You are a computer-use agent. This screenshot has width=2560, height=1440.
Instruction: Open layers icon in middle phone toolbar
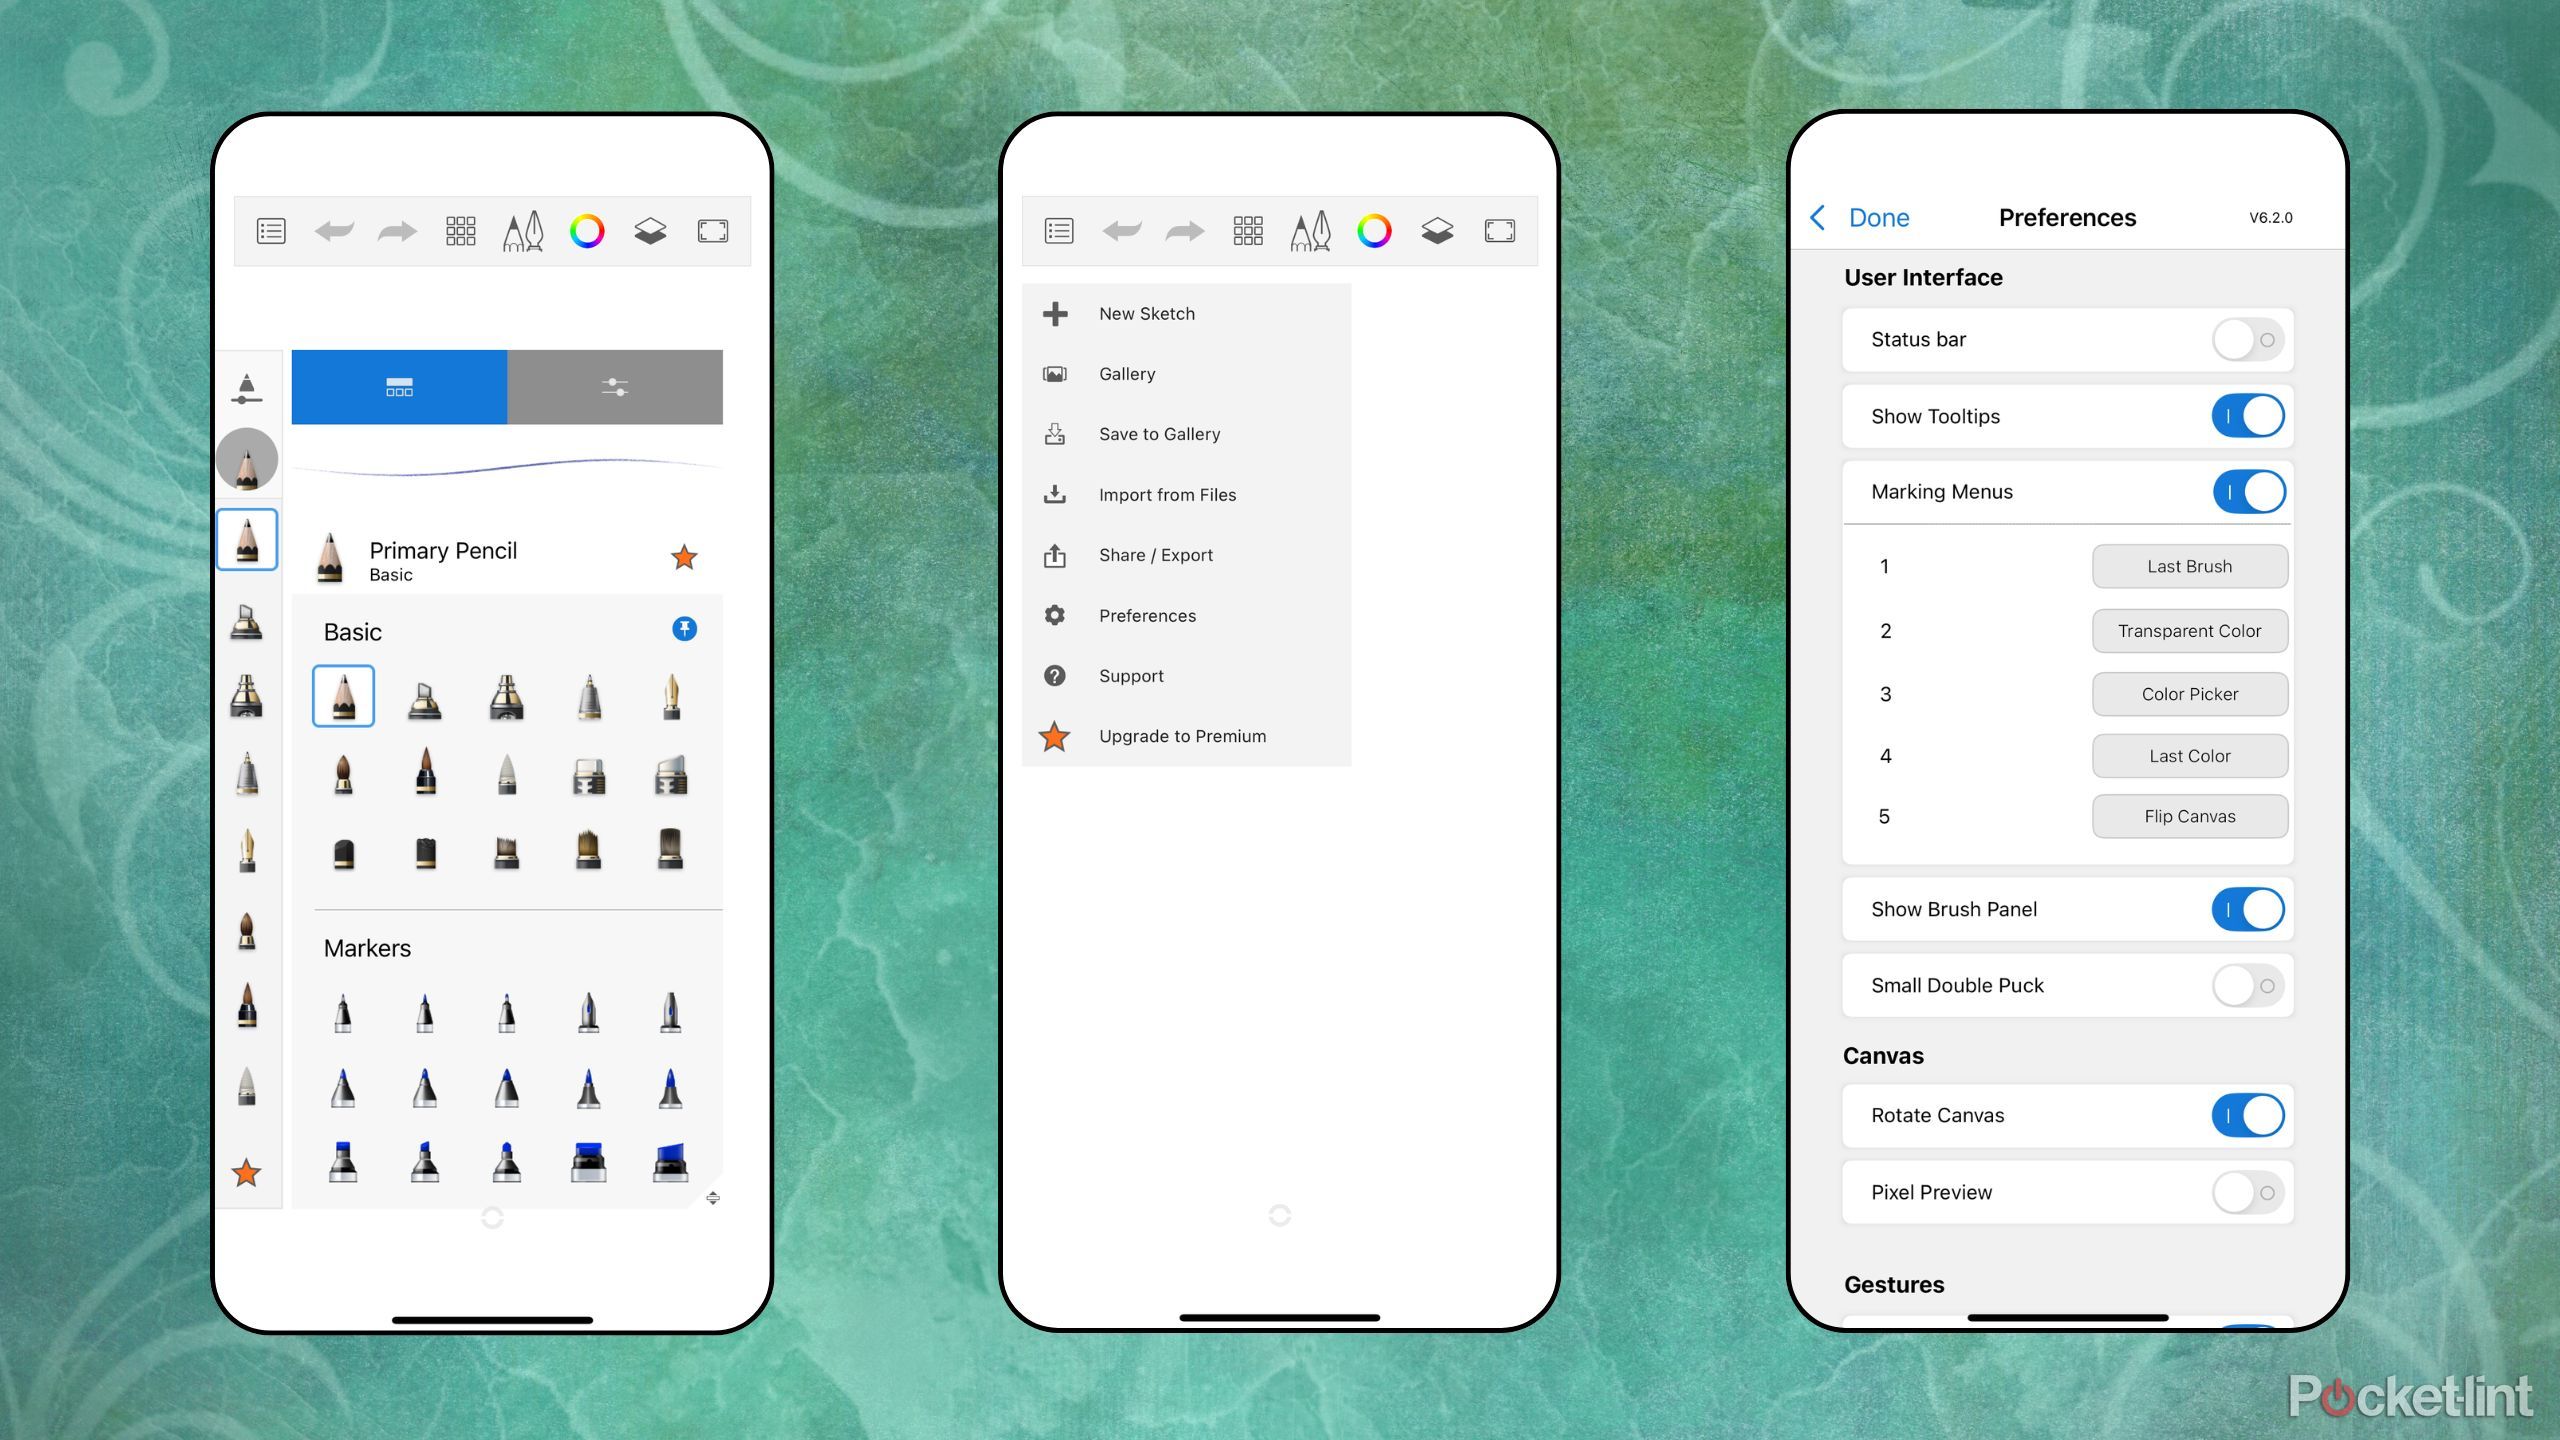(1437, 231)
